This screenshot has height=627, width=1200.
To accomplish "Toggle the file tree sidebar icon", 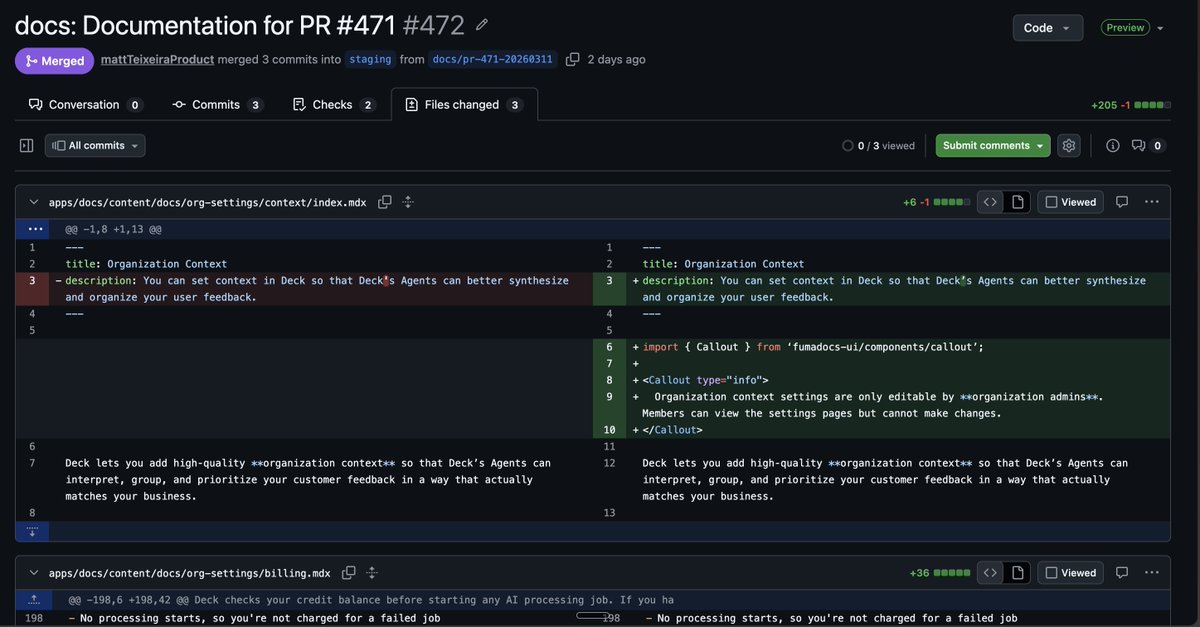I will (x=27, y=146).
